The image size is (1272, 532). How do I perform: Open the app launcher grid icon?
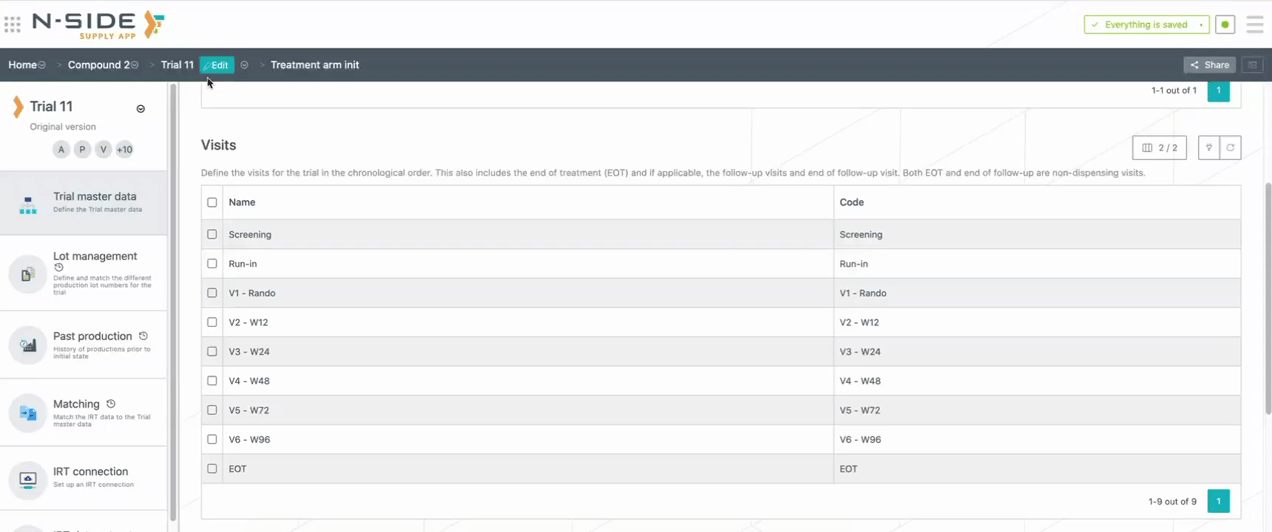12,24
